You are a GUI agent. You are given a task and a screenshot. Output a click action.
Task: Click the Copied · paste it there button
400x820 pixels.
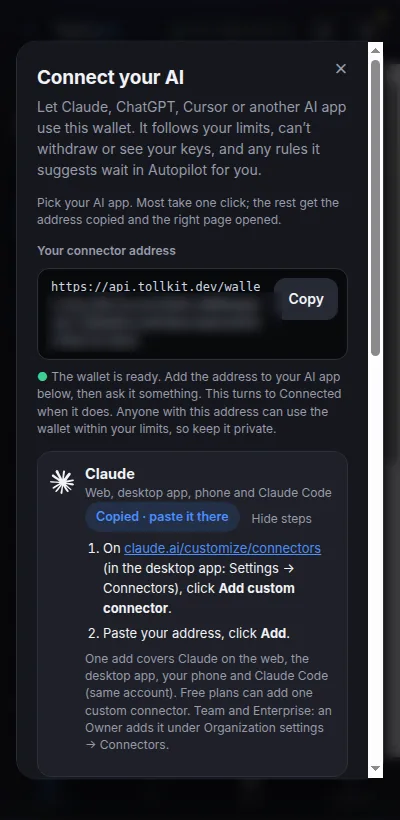(162, 517)
